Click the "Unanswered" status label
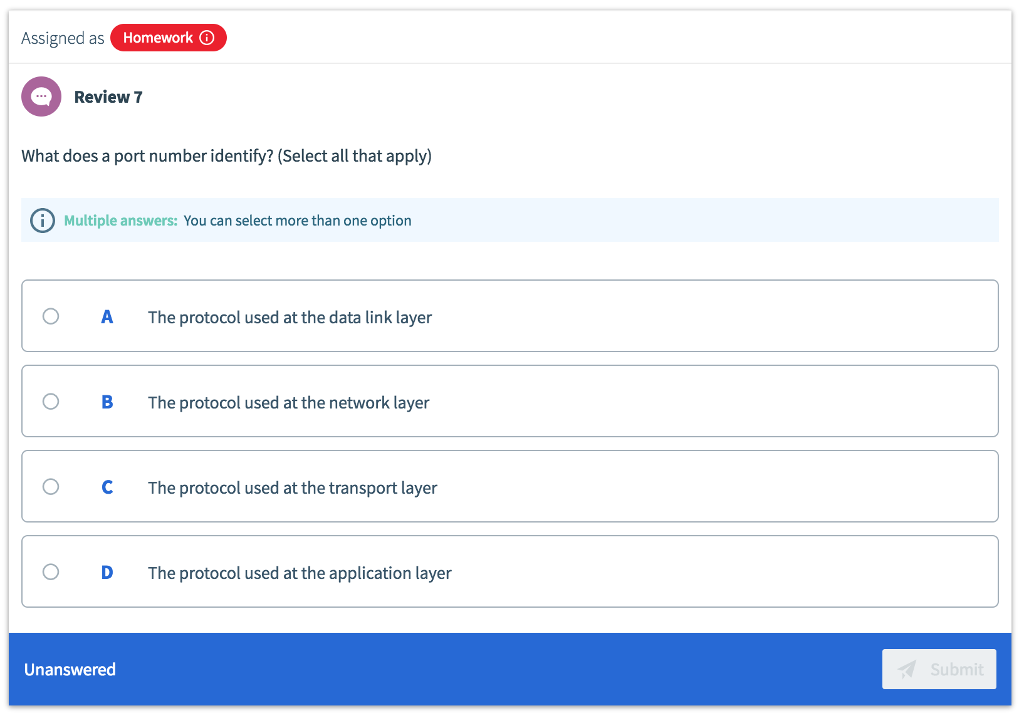 [x=69, y=669]
